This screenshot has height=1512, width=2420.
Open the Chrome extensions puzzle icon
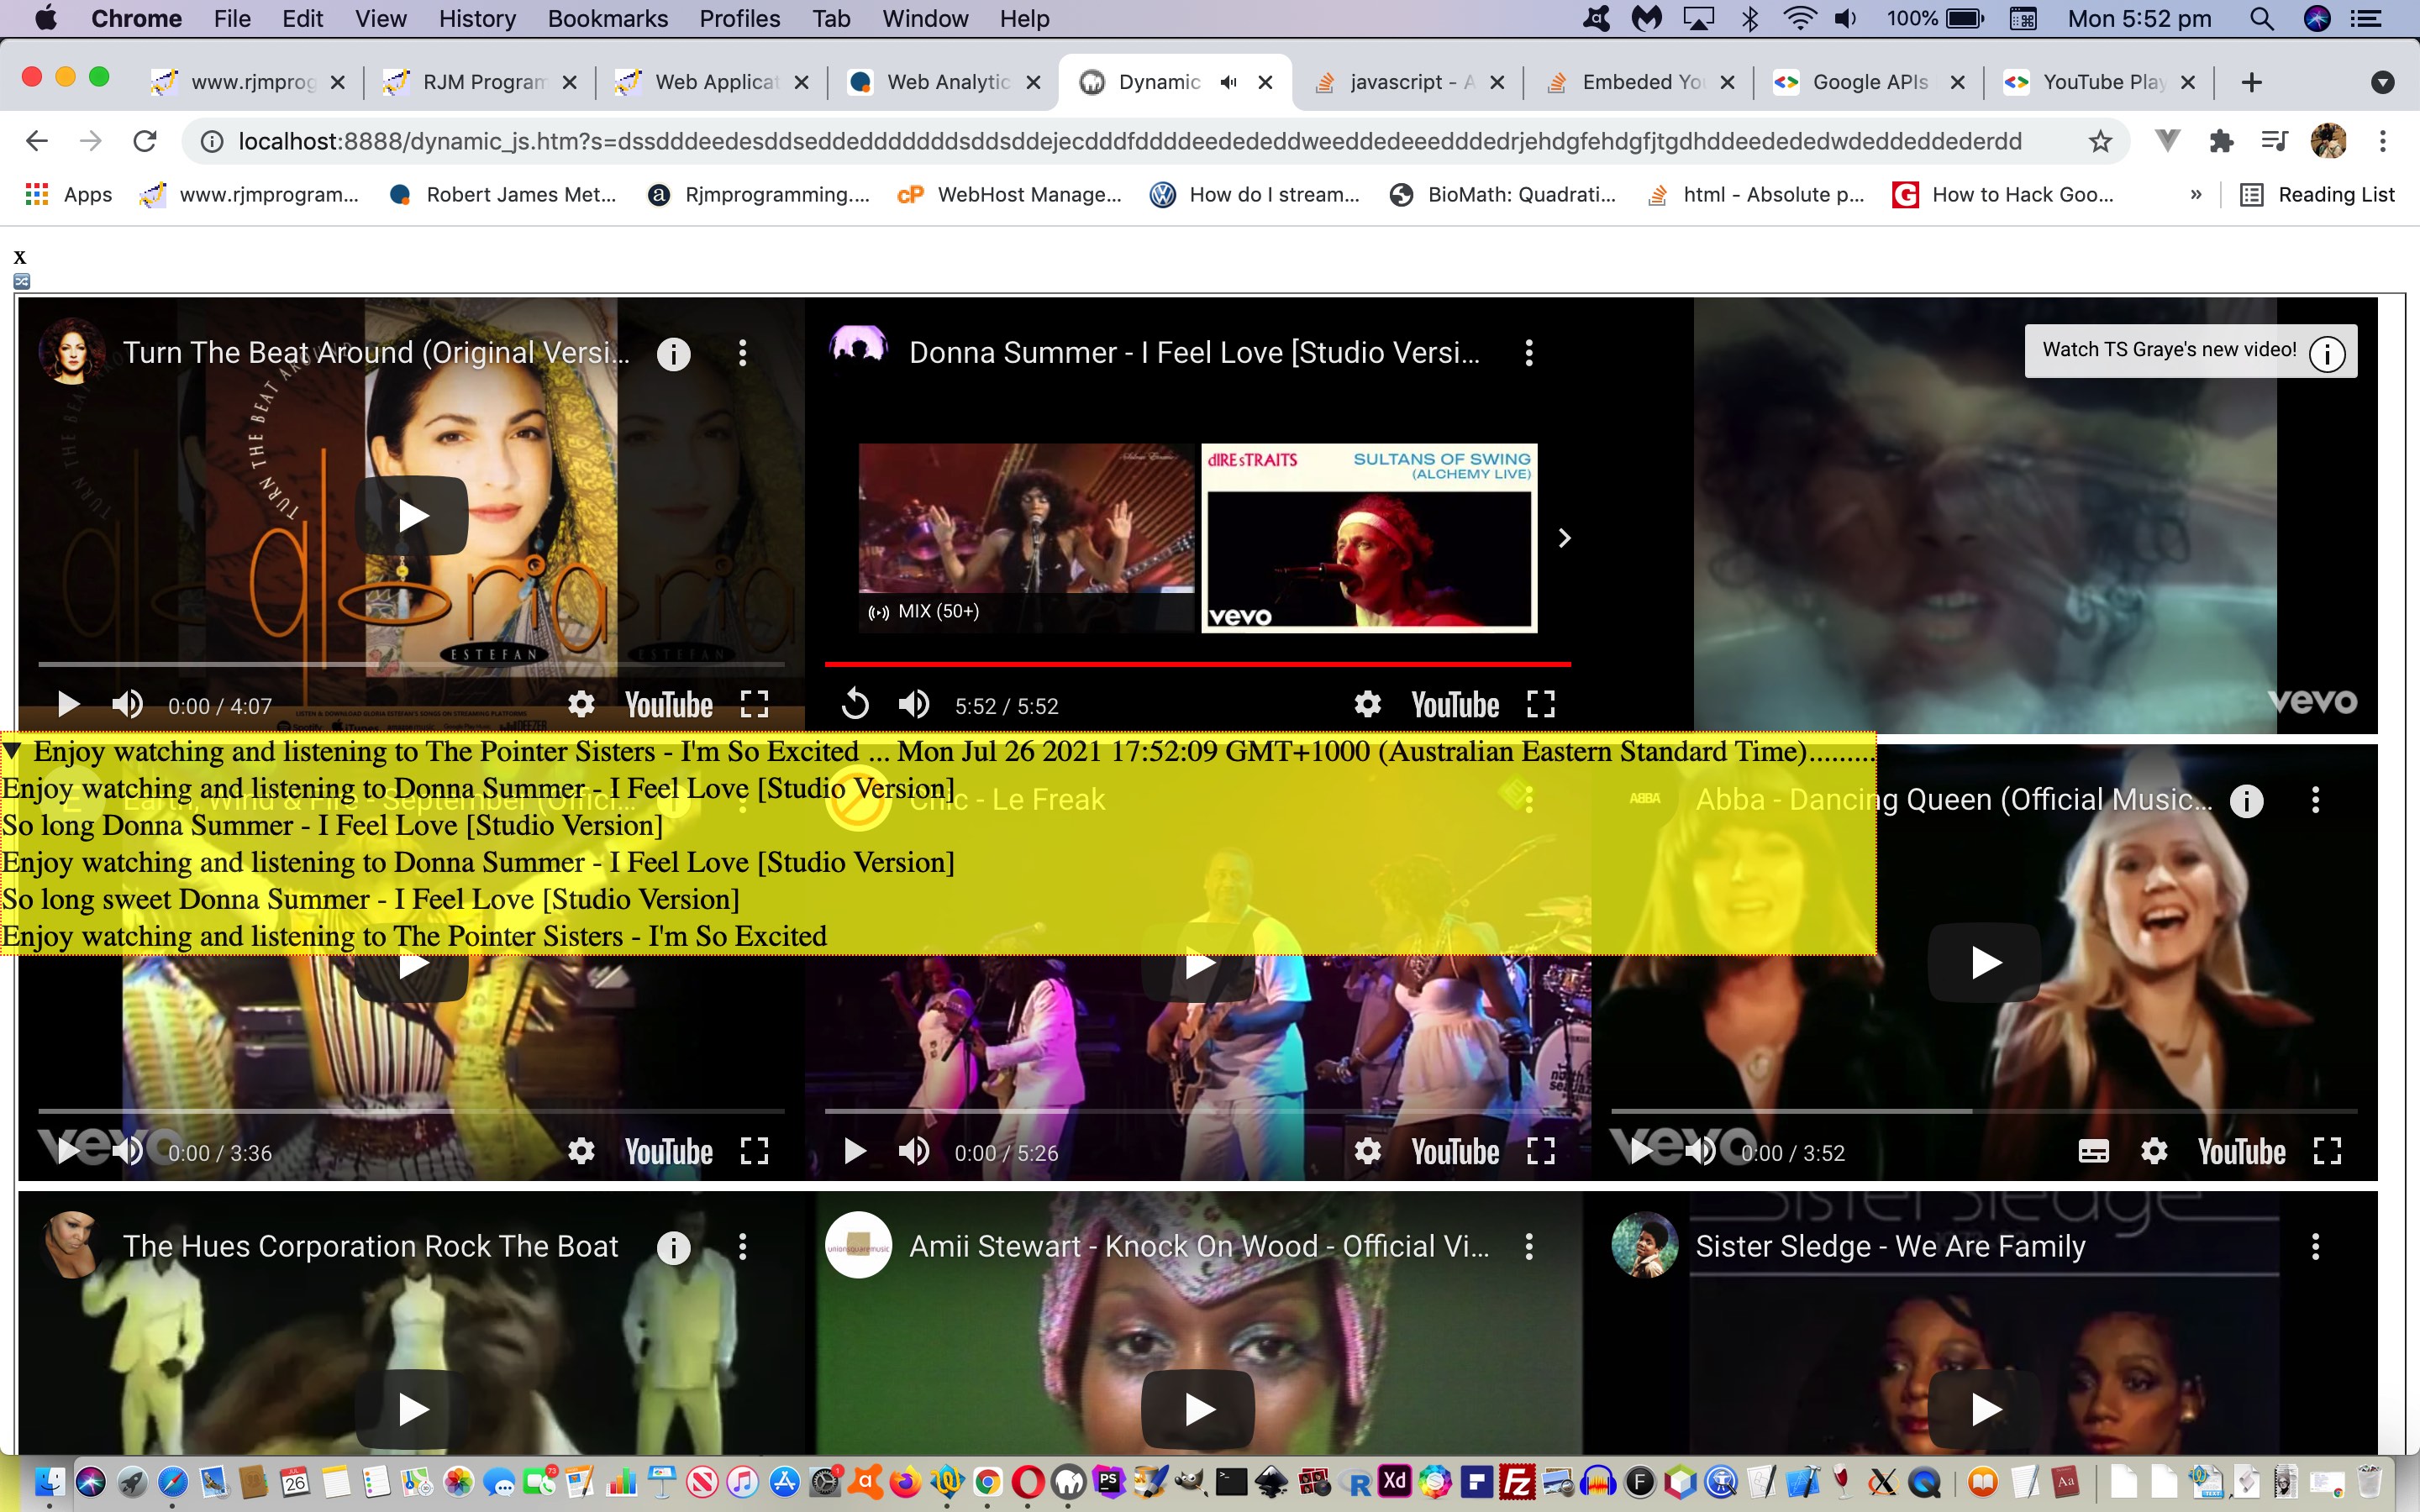click(x=2221, y=141)
